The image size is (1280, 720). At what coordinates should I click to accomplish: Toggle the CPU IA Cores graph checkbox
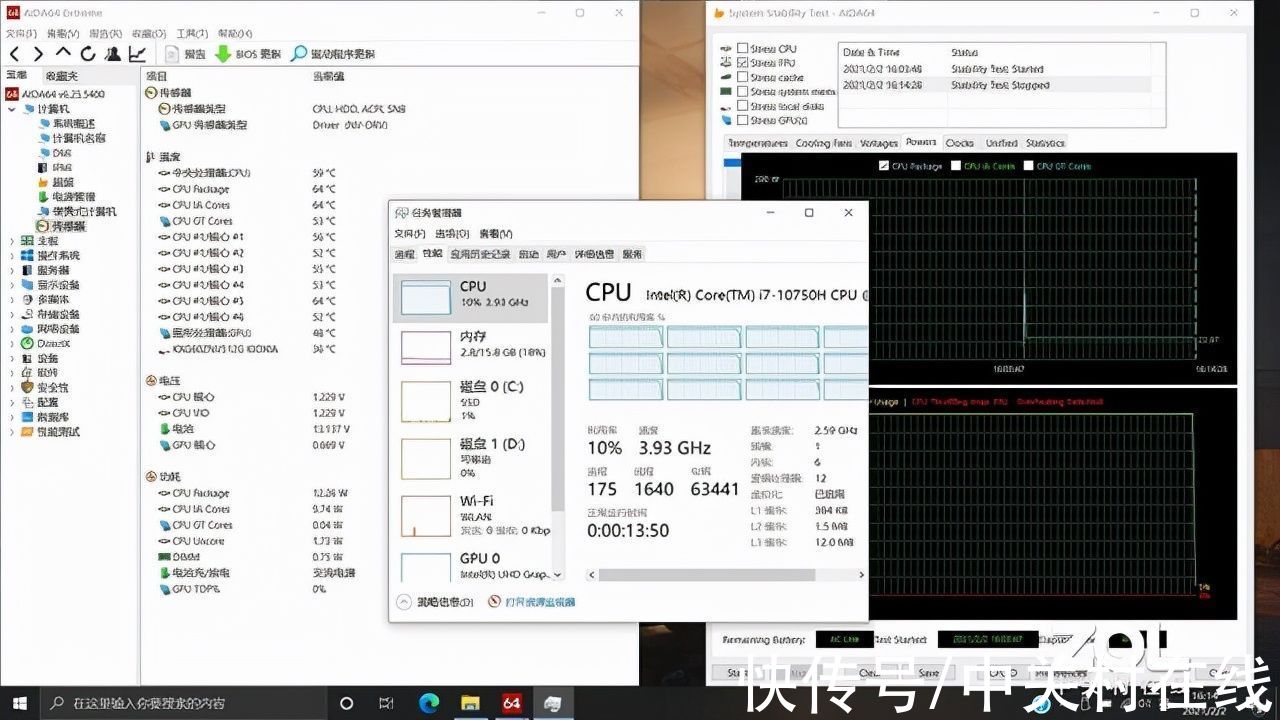[956, 166]
